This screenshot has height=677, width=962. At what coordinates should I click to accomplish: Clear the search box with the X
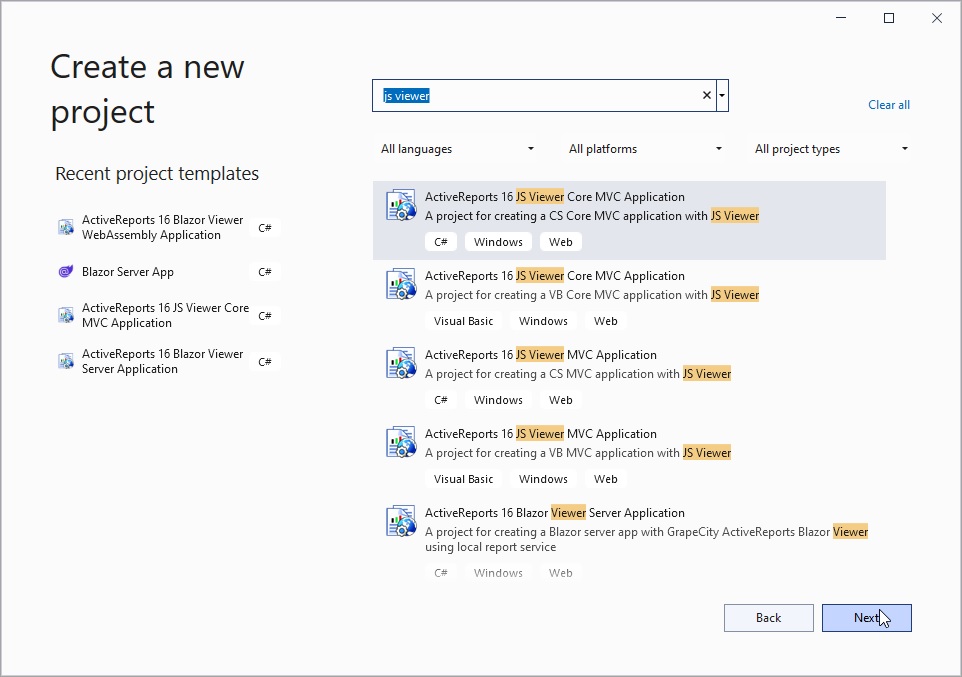(x=707, y=95)
